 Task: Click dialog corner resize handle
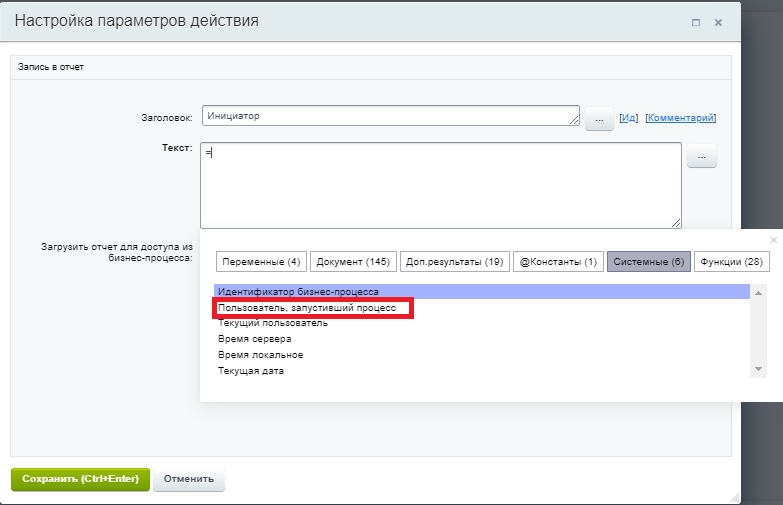(735, 498)
